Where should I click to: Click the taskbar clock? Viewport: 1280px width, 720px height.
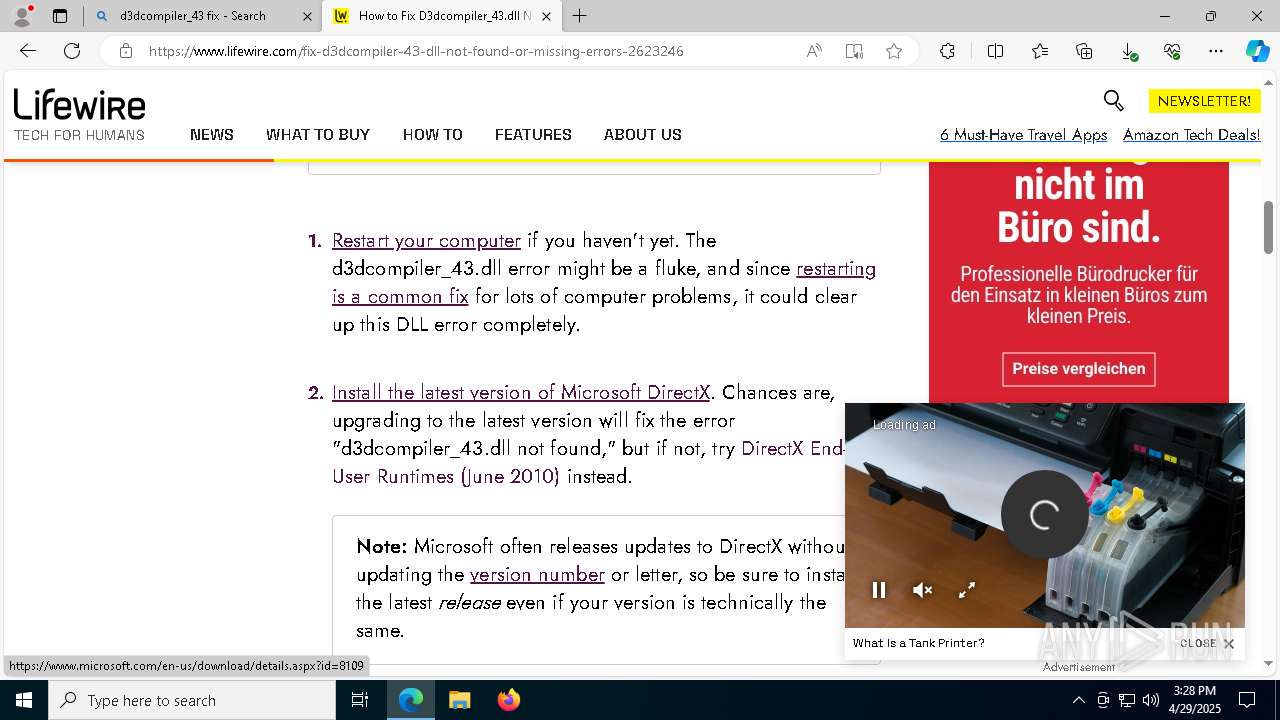point(1195,700)
